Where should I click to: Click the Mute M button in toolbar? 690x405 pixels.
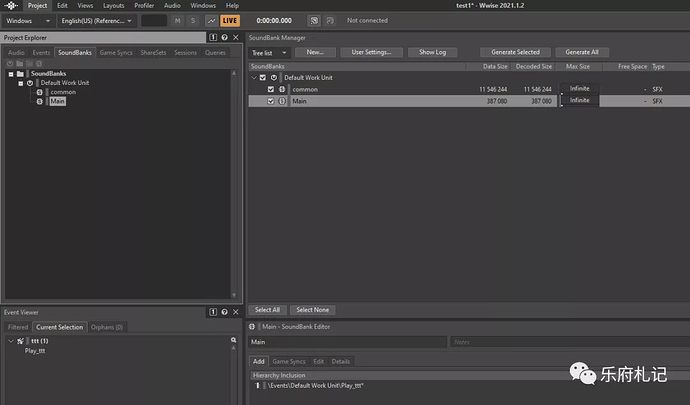click(x=178, y=21)
